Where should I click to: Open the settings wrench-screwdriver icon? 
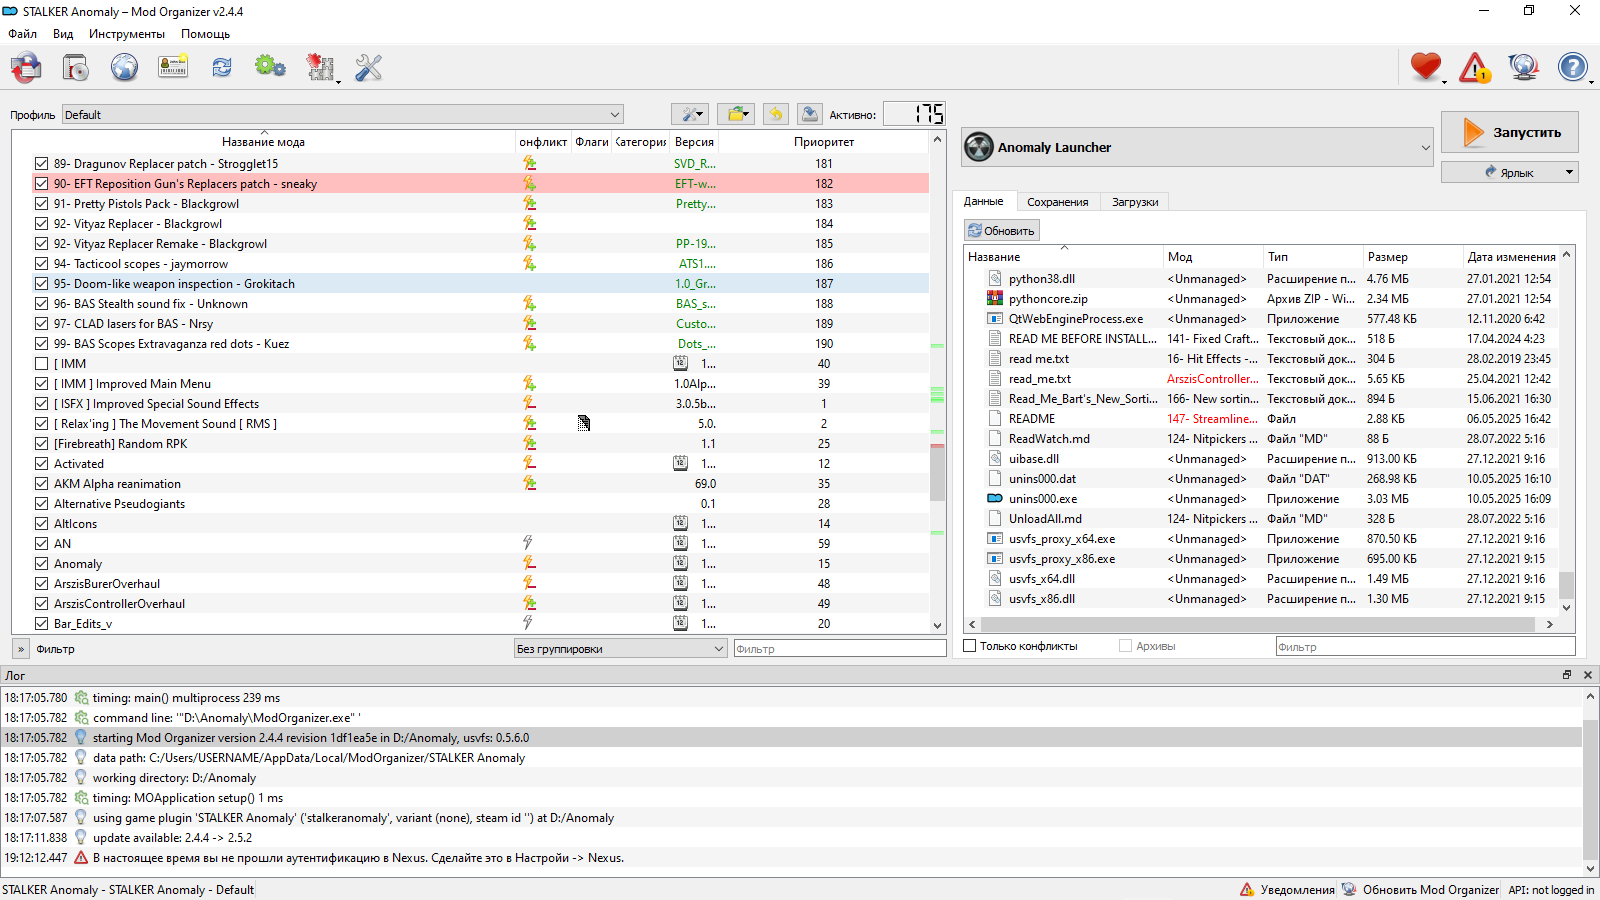(x=368, y=67)
